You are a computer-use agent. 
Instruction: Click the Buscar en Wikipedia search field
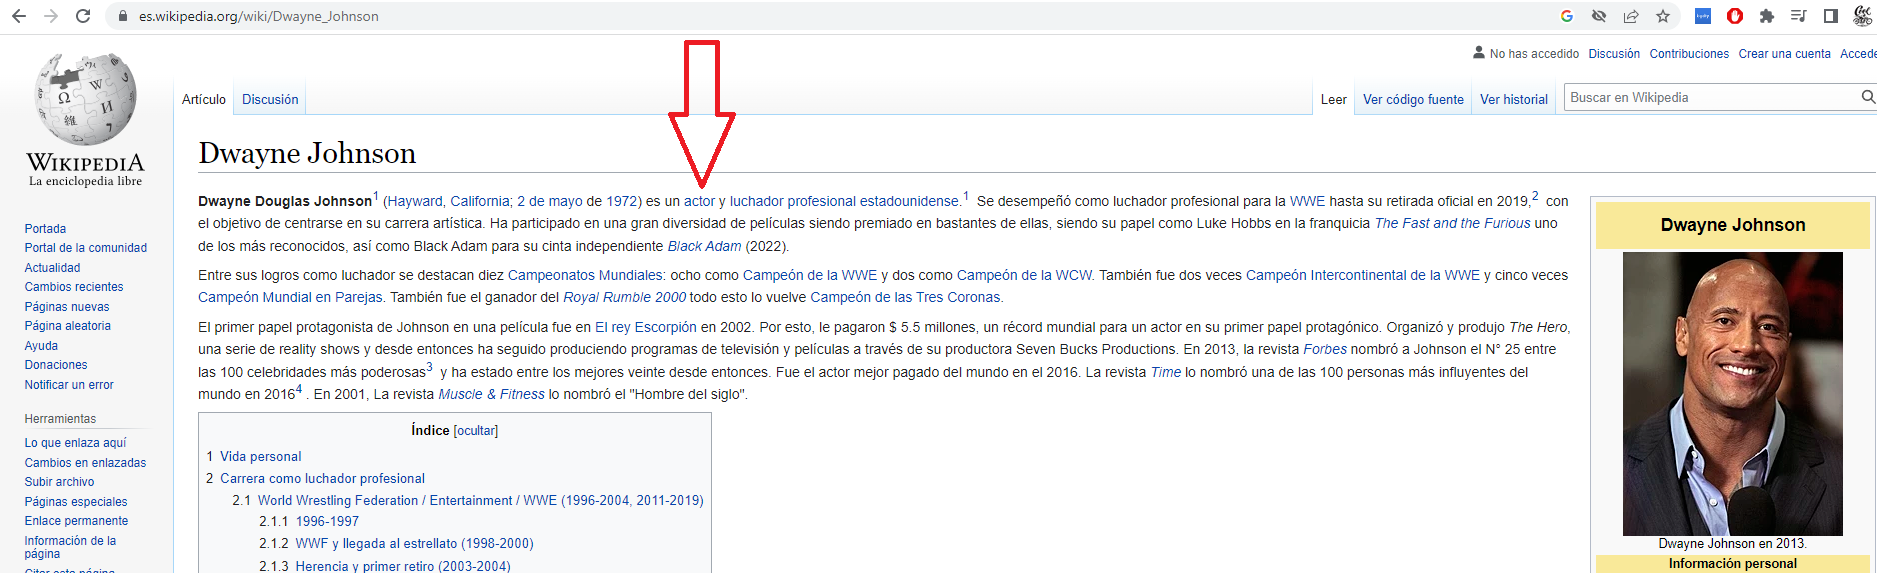pos(1708,97)
